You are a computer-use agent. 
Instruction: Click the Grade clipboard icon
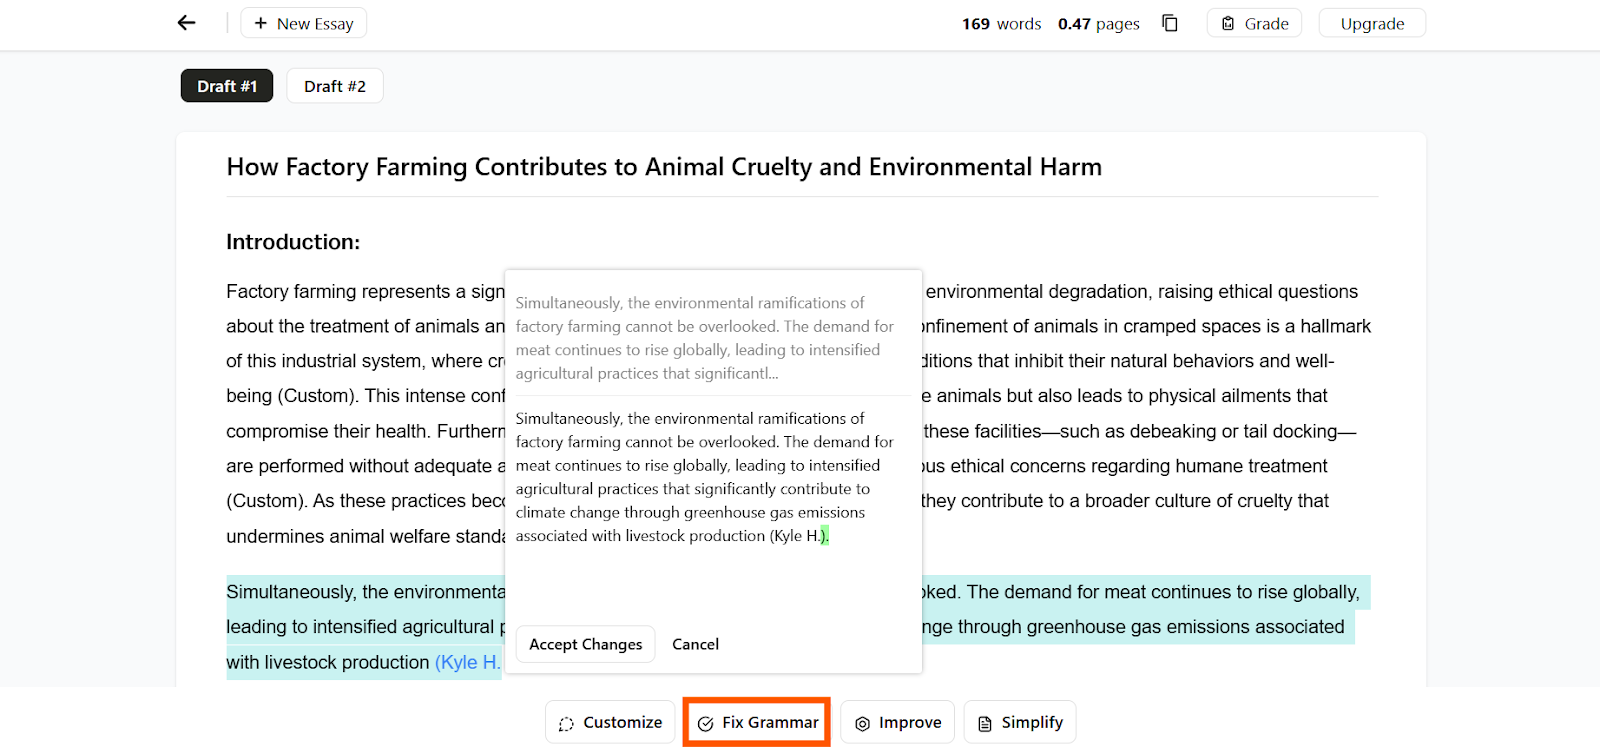coord(1228,23)
